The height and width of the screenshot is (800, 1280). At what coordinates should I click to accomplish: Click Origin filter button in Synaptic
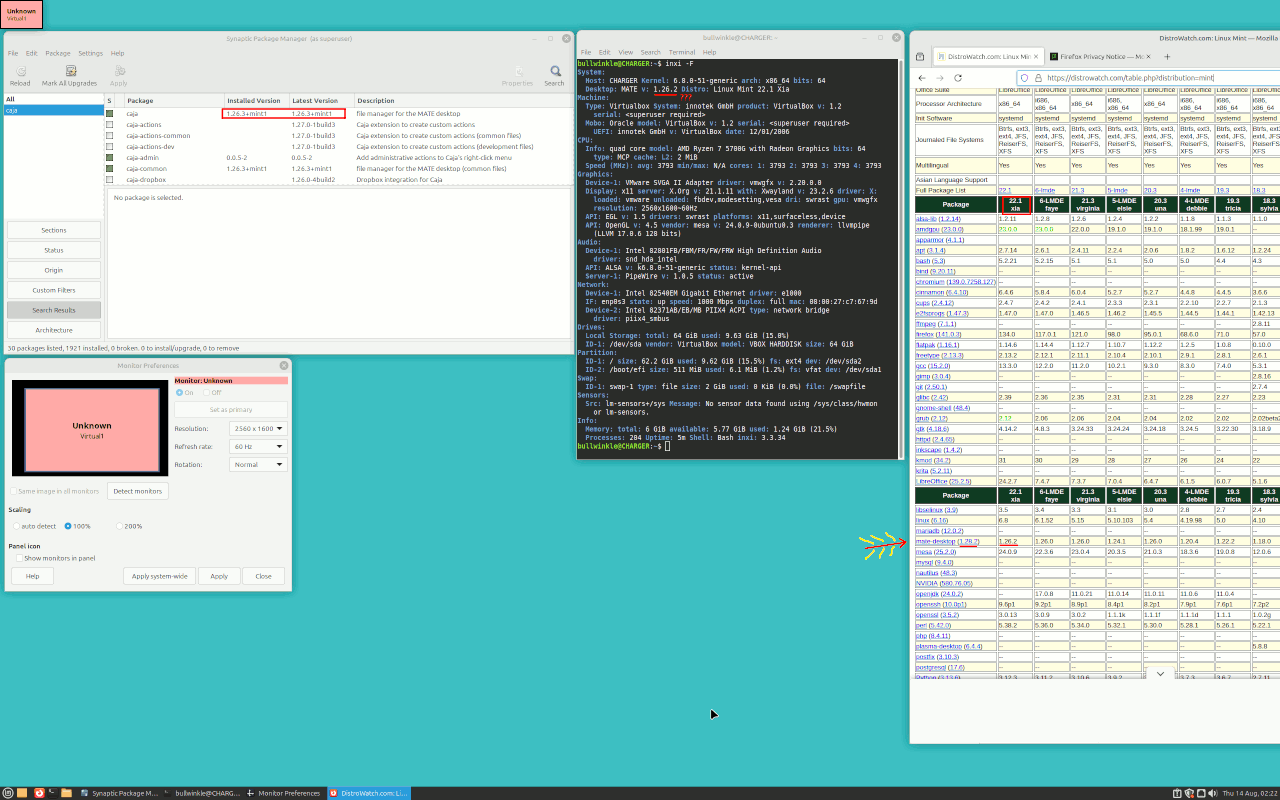[54, 270]
